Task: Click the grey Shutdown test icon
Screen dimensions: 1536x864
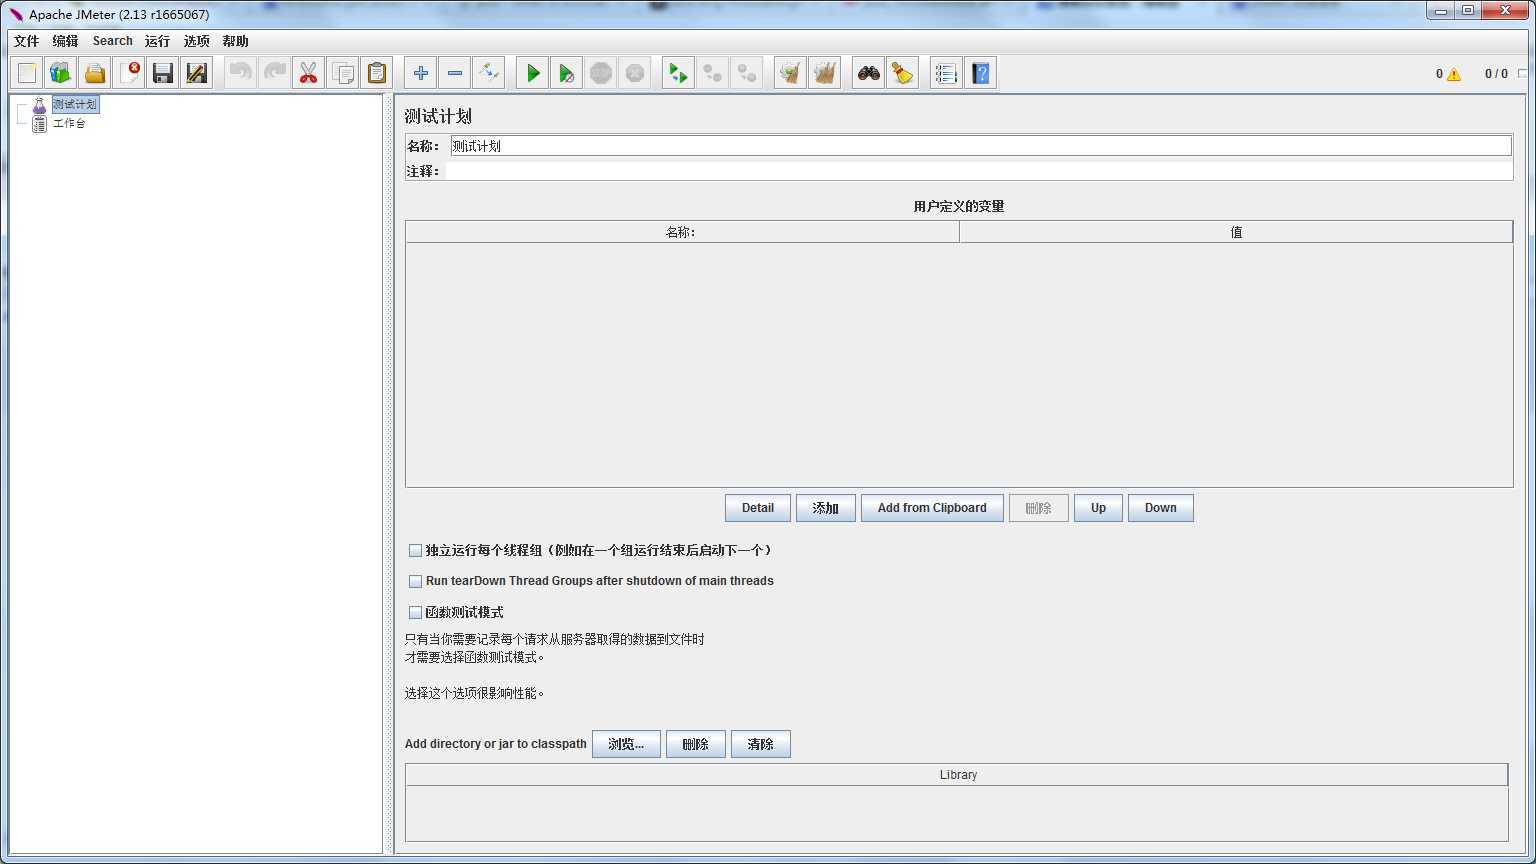Action: pyautogui.click(x=635, y=73)
